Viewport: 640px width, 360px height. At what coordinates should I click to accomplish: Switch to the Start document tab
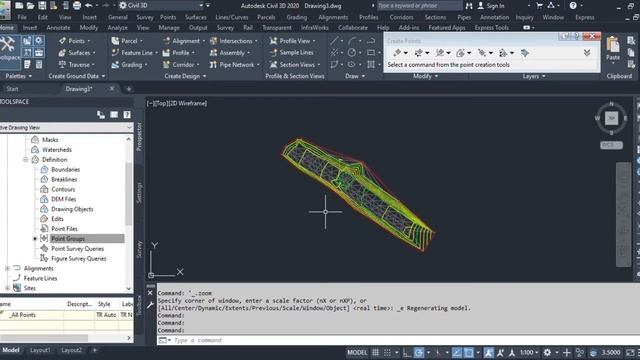pos(12,89)
